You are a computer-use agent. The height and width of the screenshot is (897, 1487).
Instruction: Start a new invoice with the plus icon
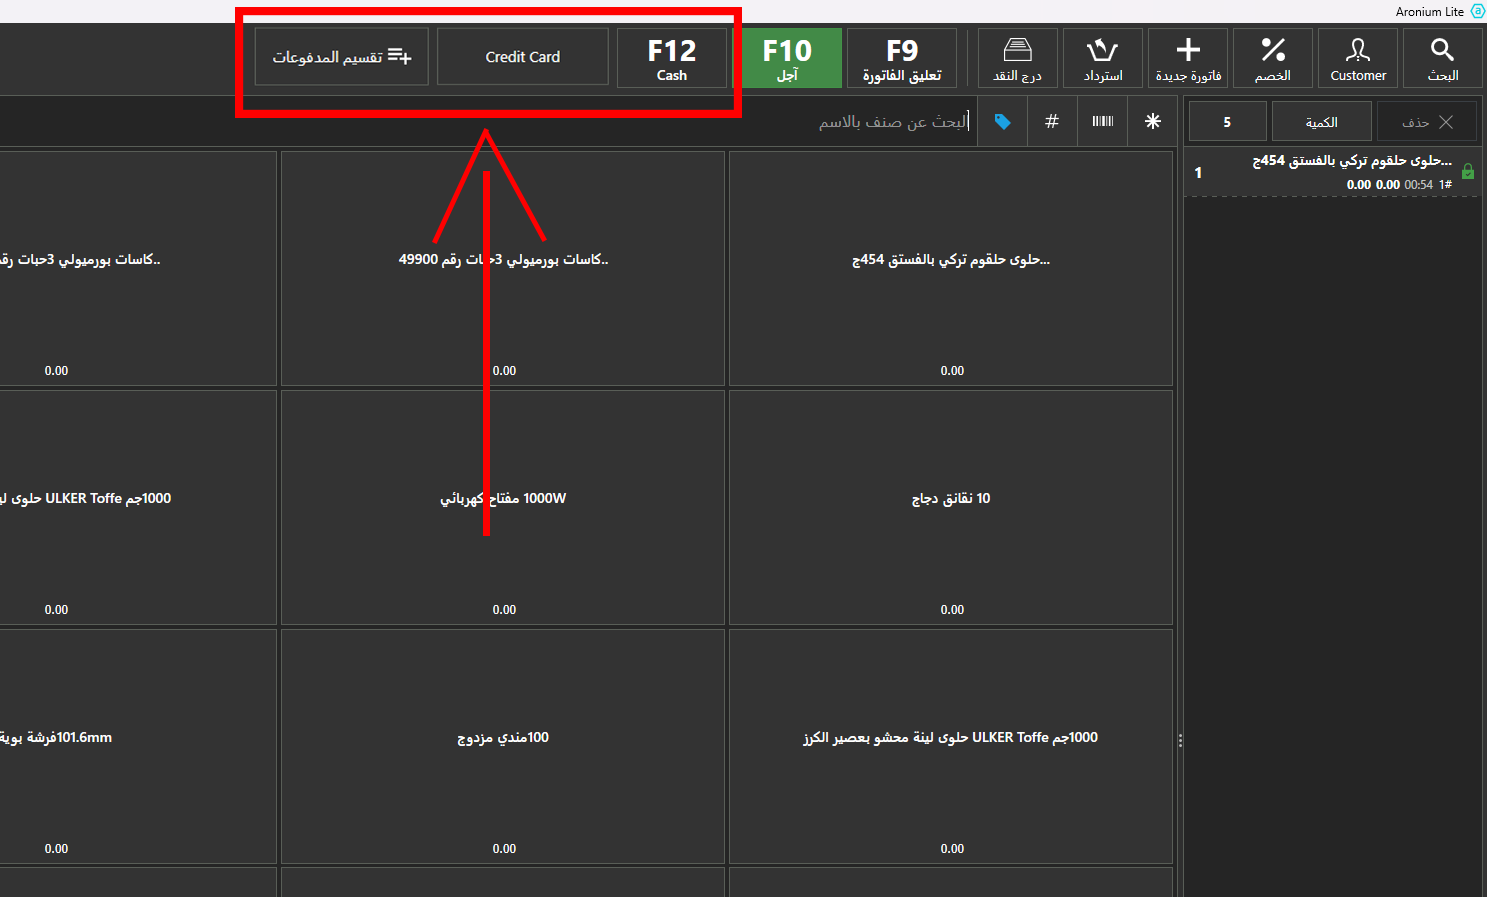(x=1188, y=58)
